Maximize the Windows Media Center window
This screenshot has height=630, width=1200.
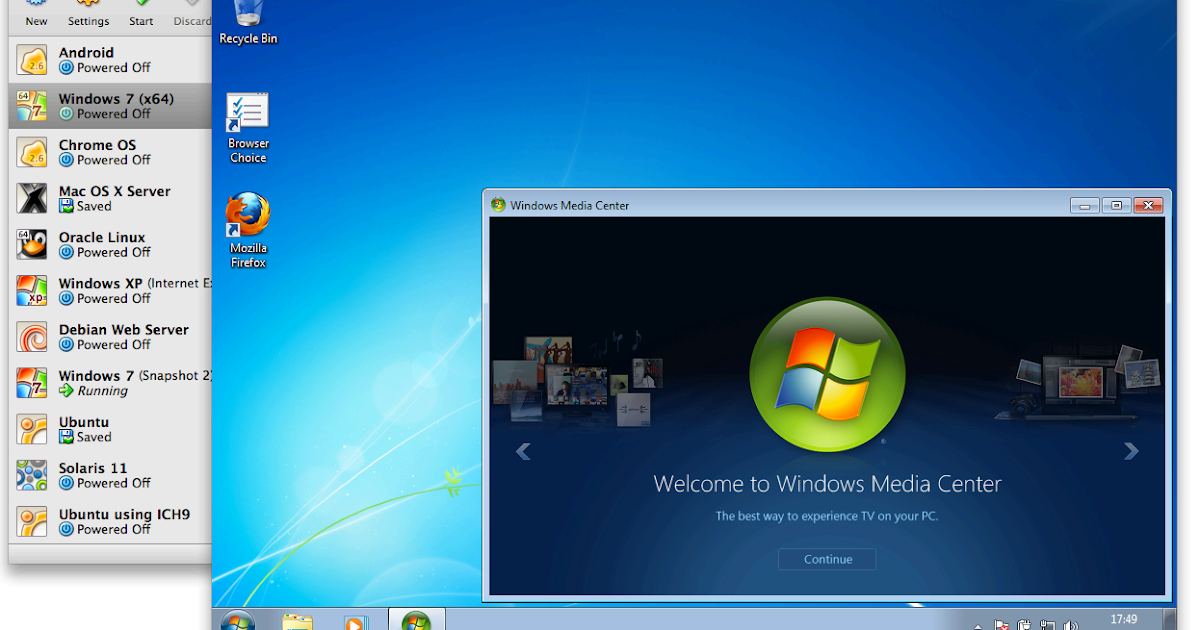pos(1117,205)
